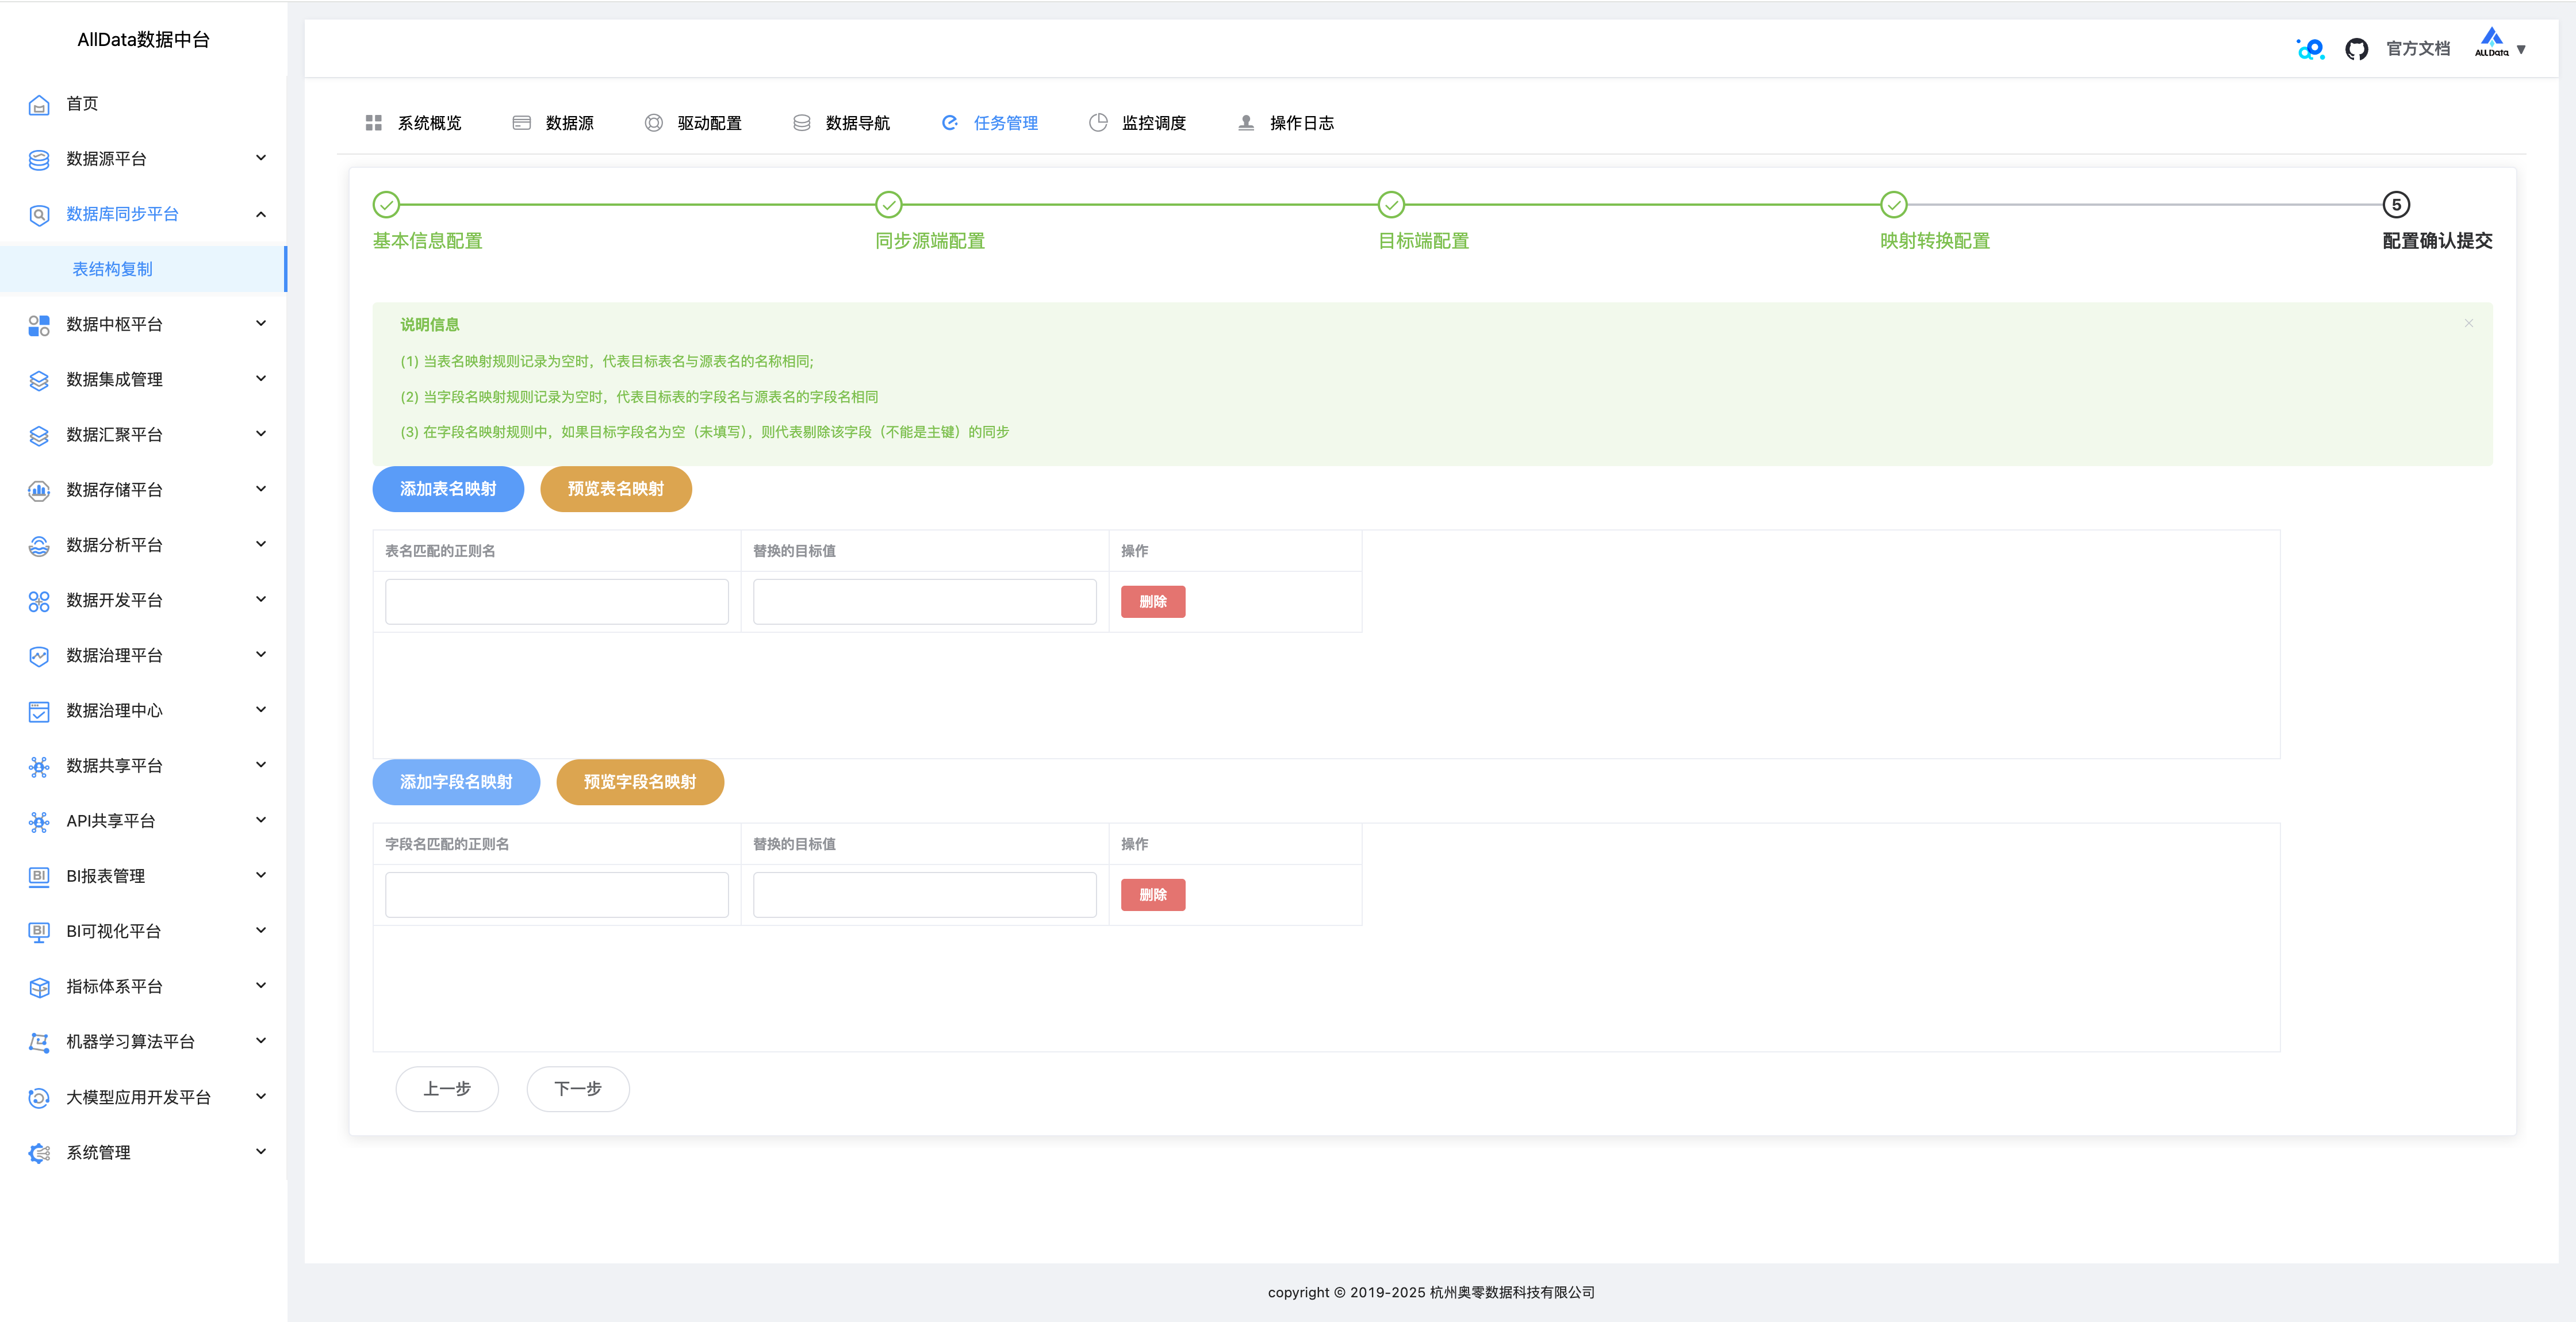Screen dimensions: 2576x1322
Task: Expand the 数据中枢平台 menu
Action: [x=261, y=324]
